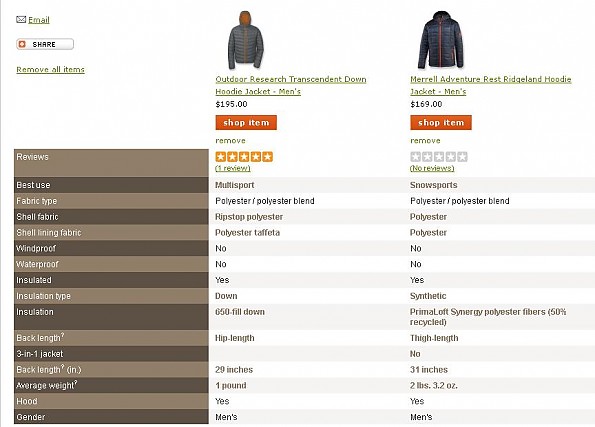Click the Back length help question mark

pyautogui.click(x=63, y=335)
